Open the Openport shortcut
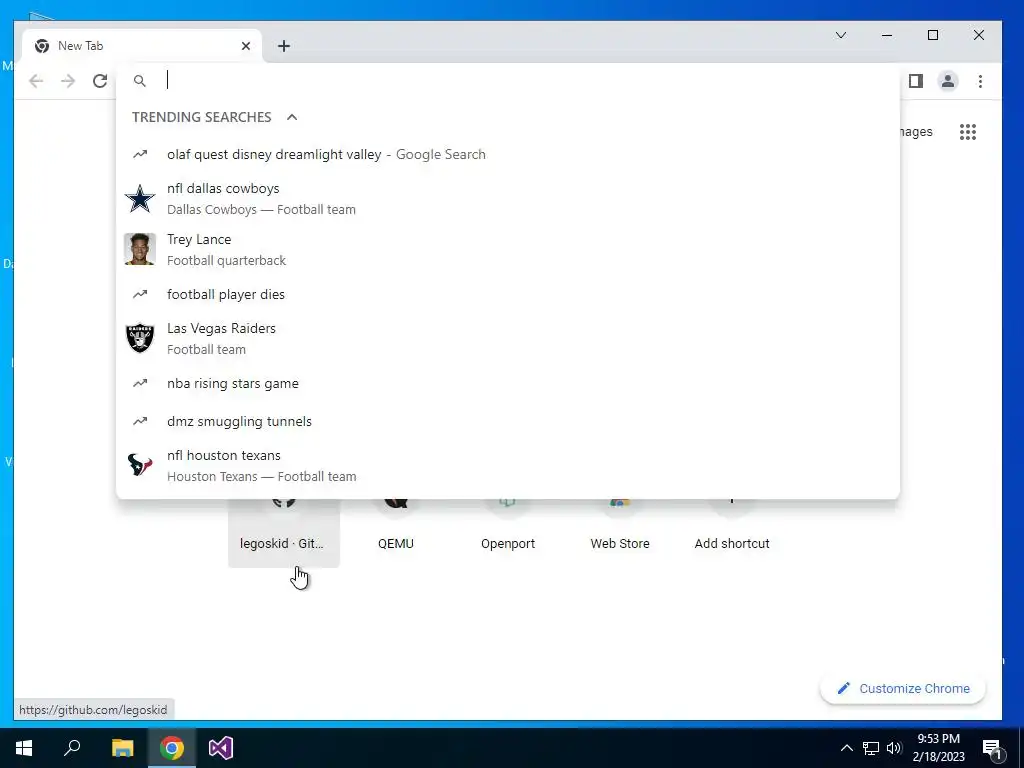 click(507, 532)
